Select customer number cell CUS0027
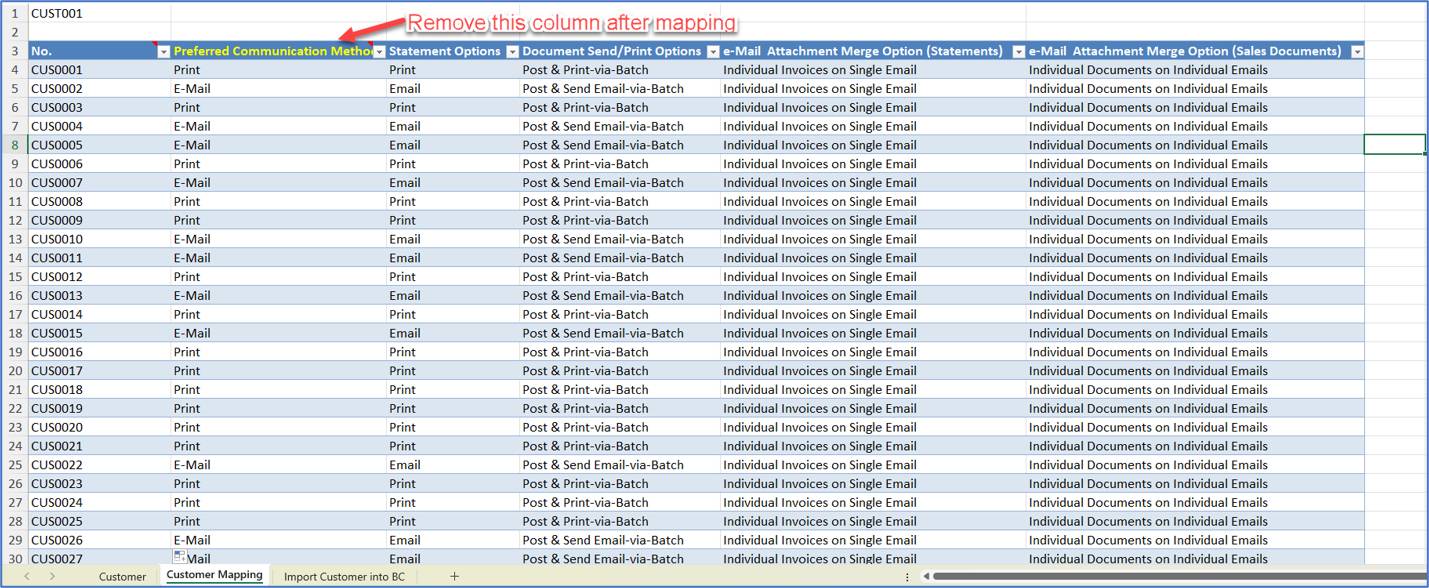Image resolution: width=1429 pixels, height=588 pixels. (x=99, y=559)
